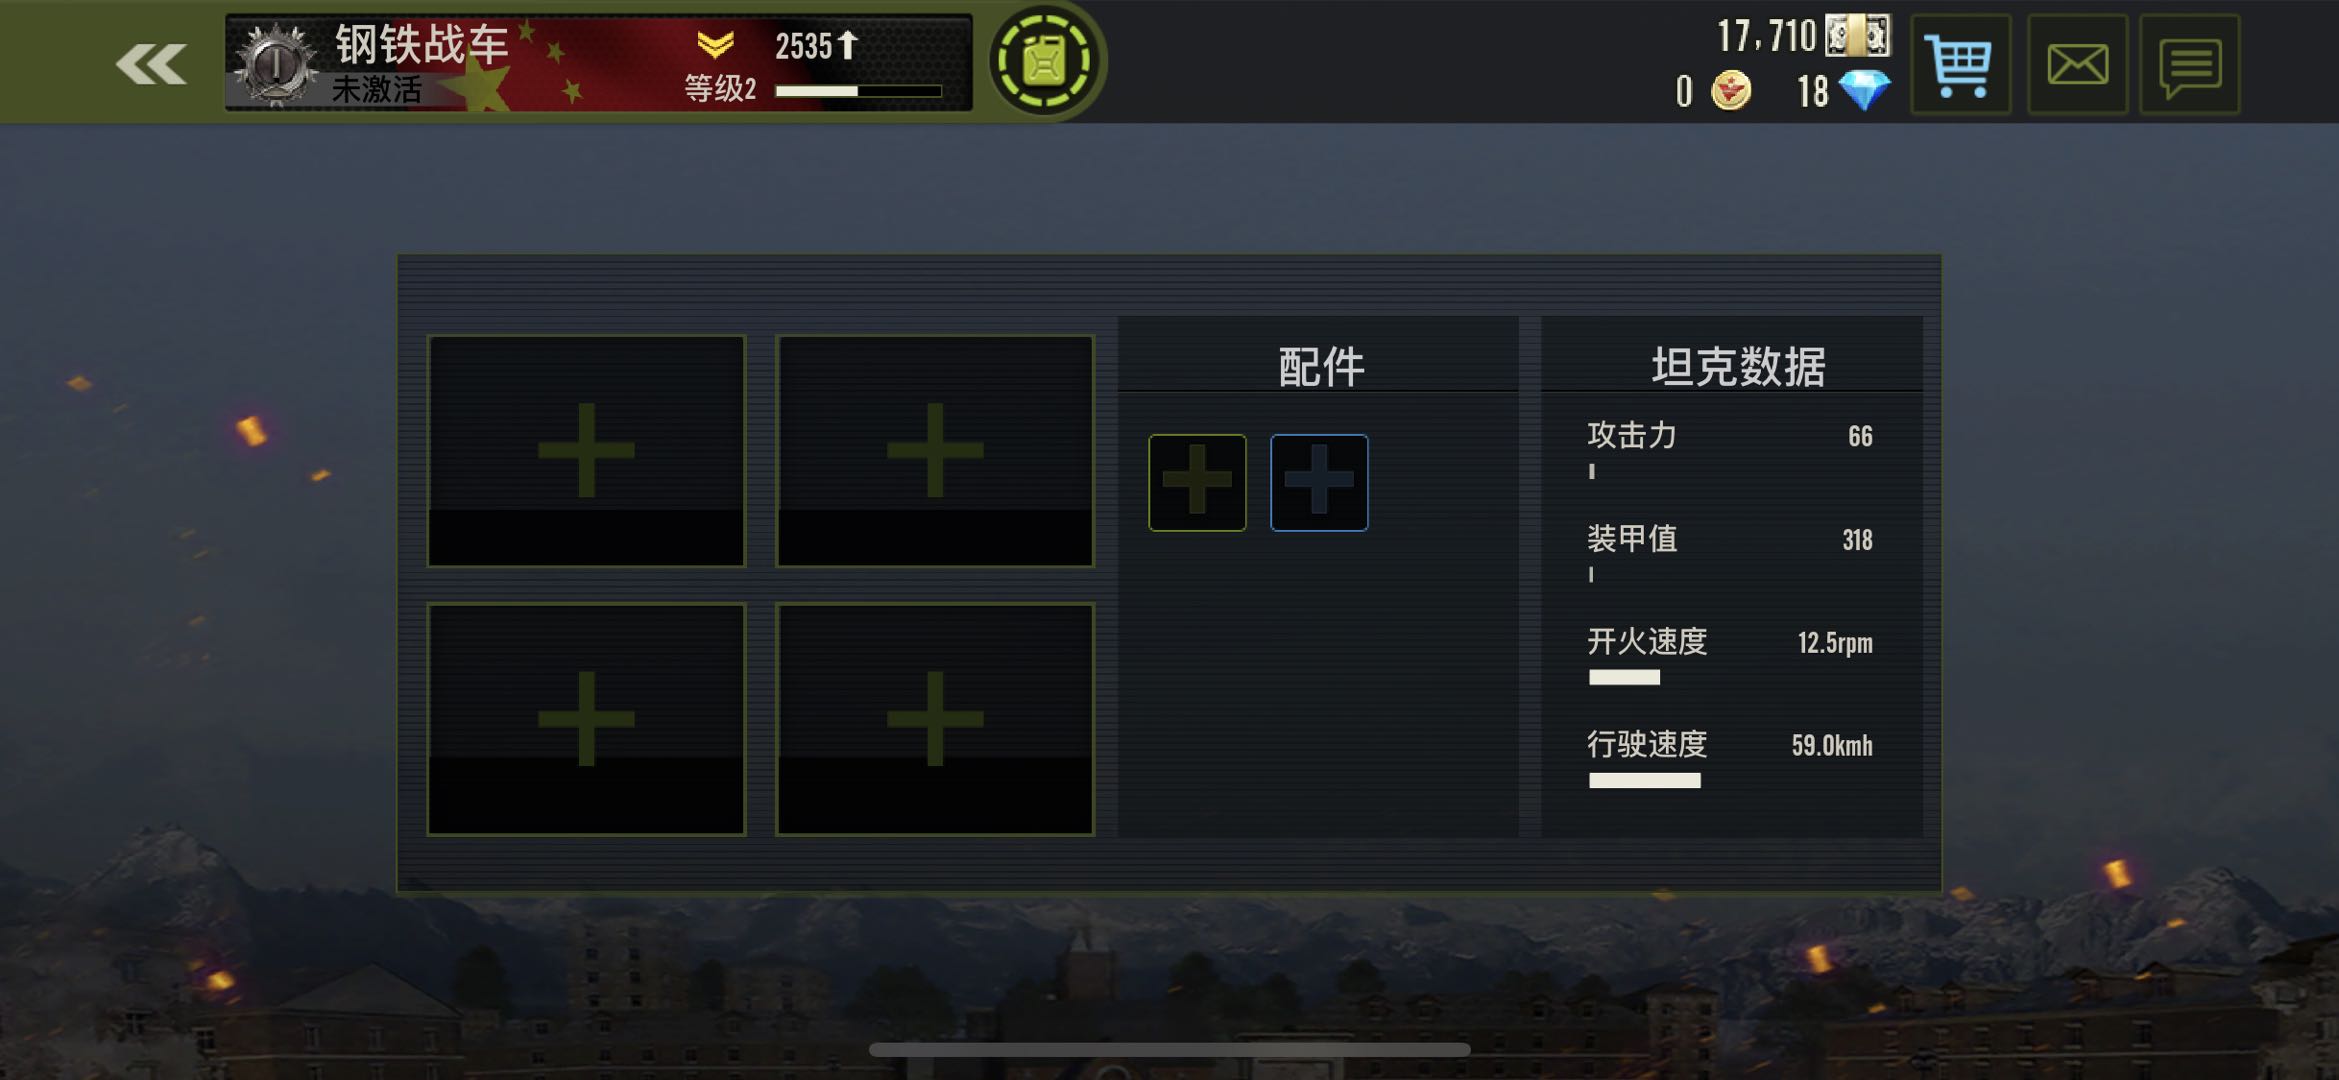This screenshot has width=2339, height=1080.
Task: Tap the 等级2 experience progress bar
Action: click(858, 91)
